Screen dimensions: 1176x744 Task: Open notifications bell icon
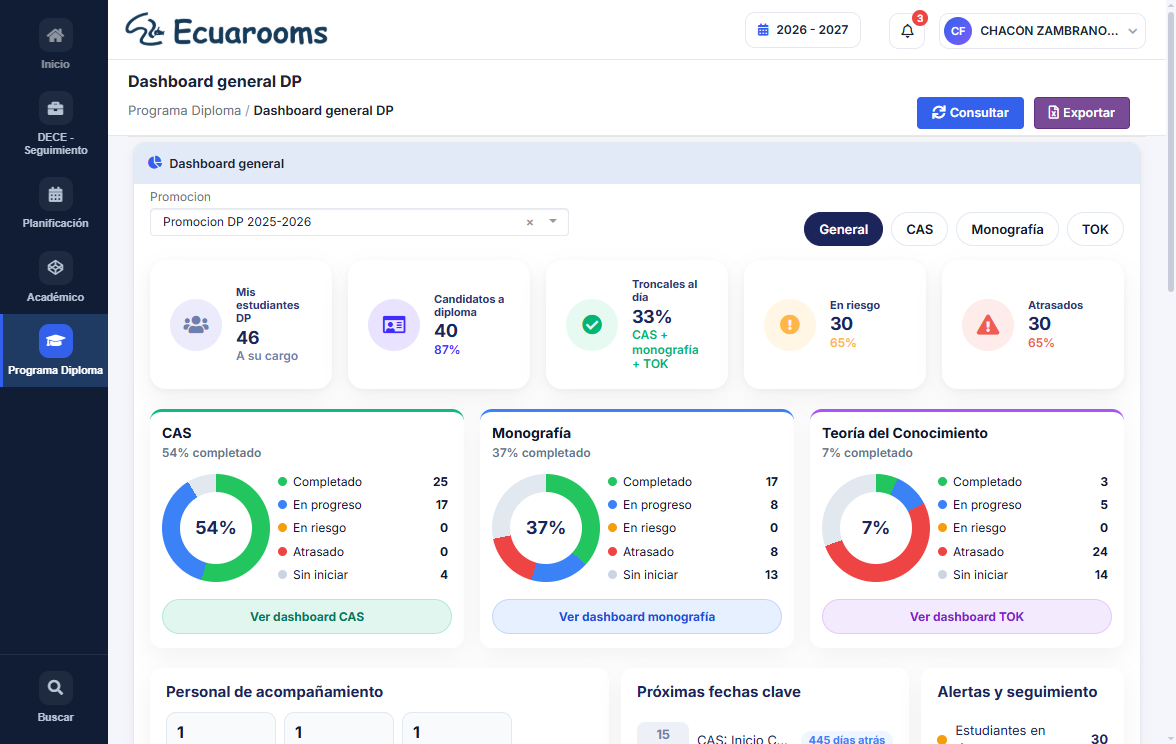click(908, 31)
